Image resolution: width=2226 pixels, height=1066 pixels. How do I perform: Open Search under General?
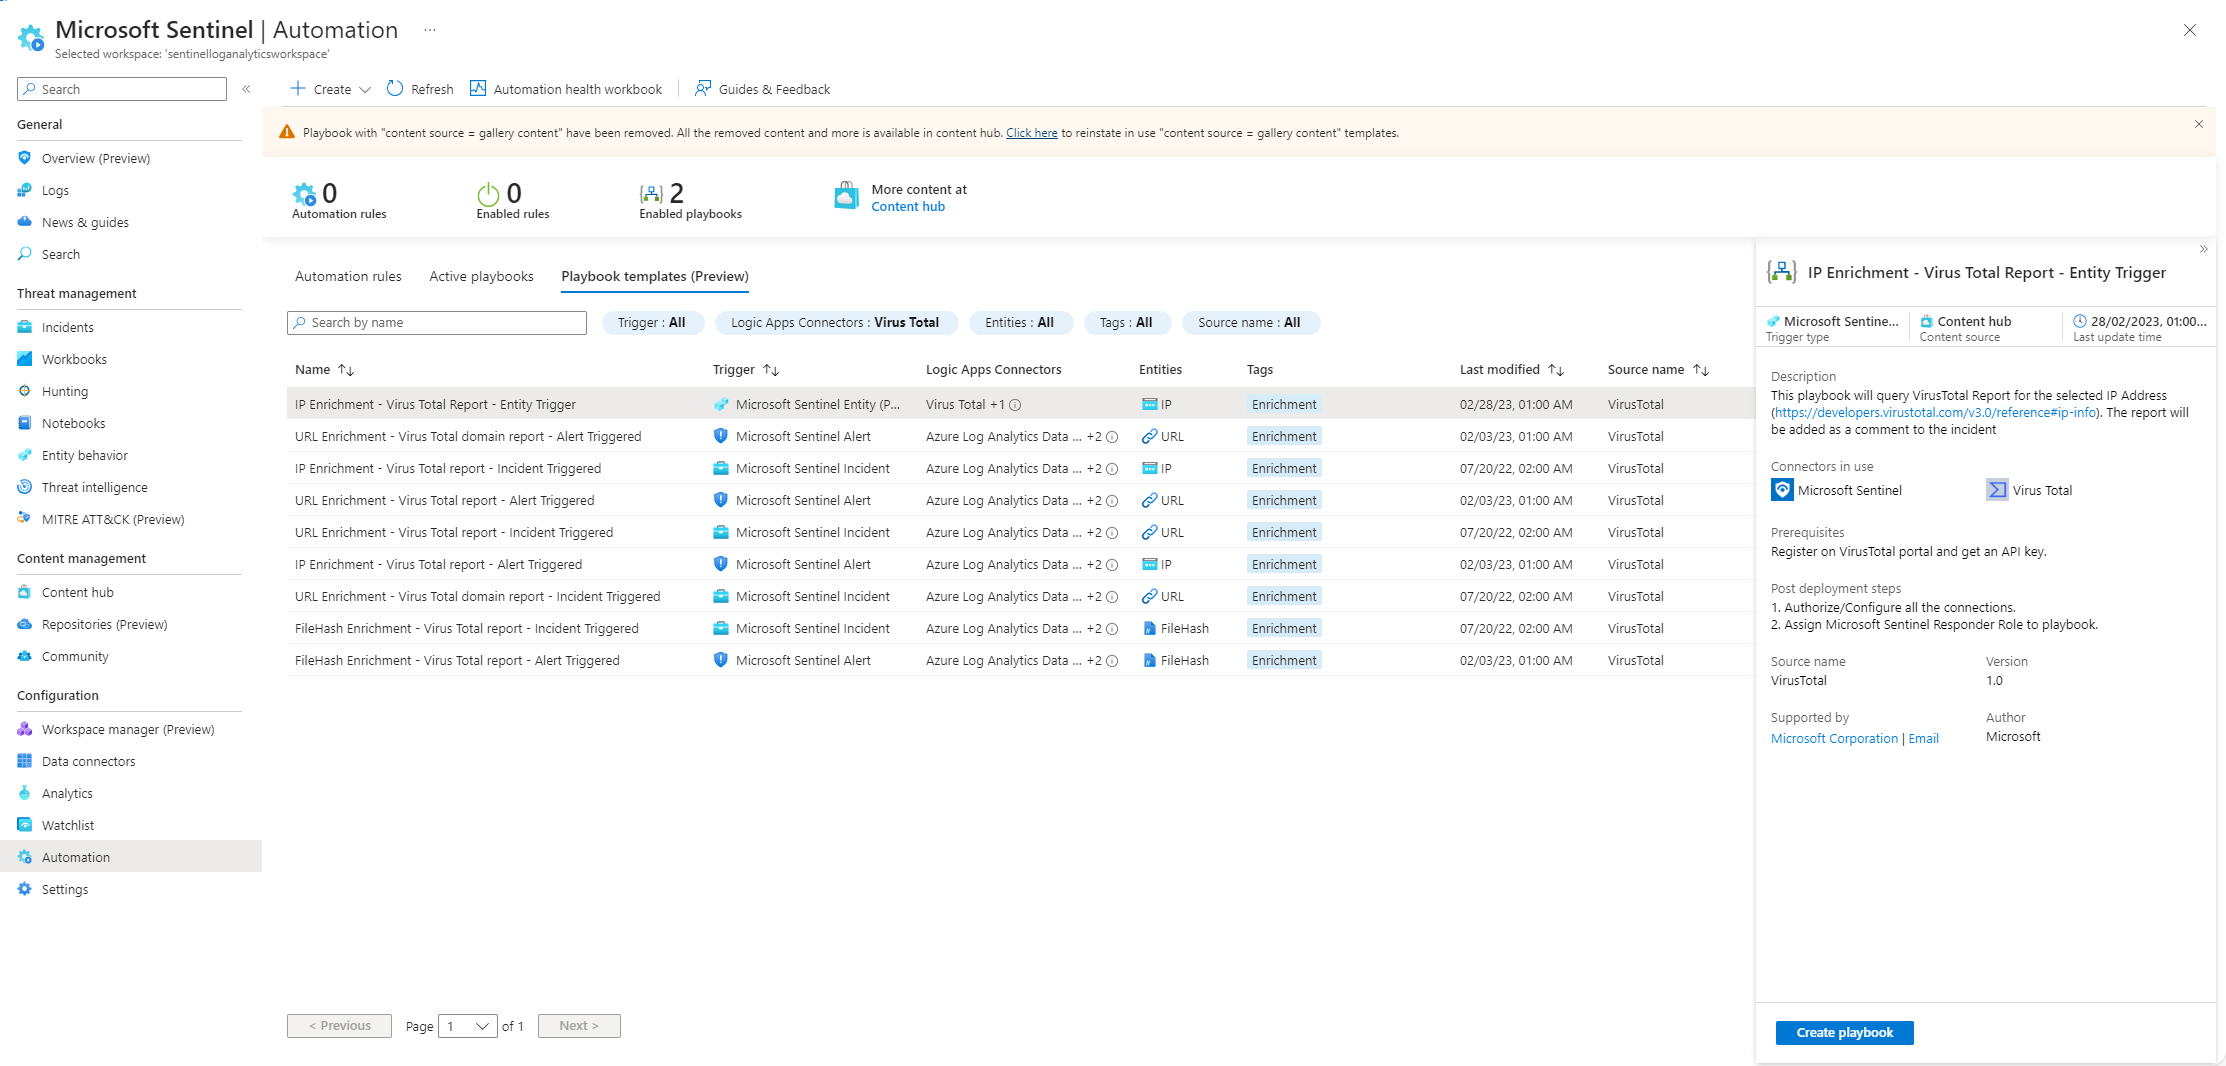(60, 254)
